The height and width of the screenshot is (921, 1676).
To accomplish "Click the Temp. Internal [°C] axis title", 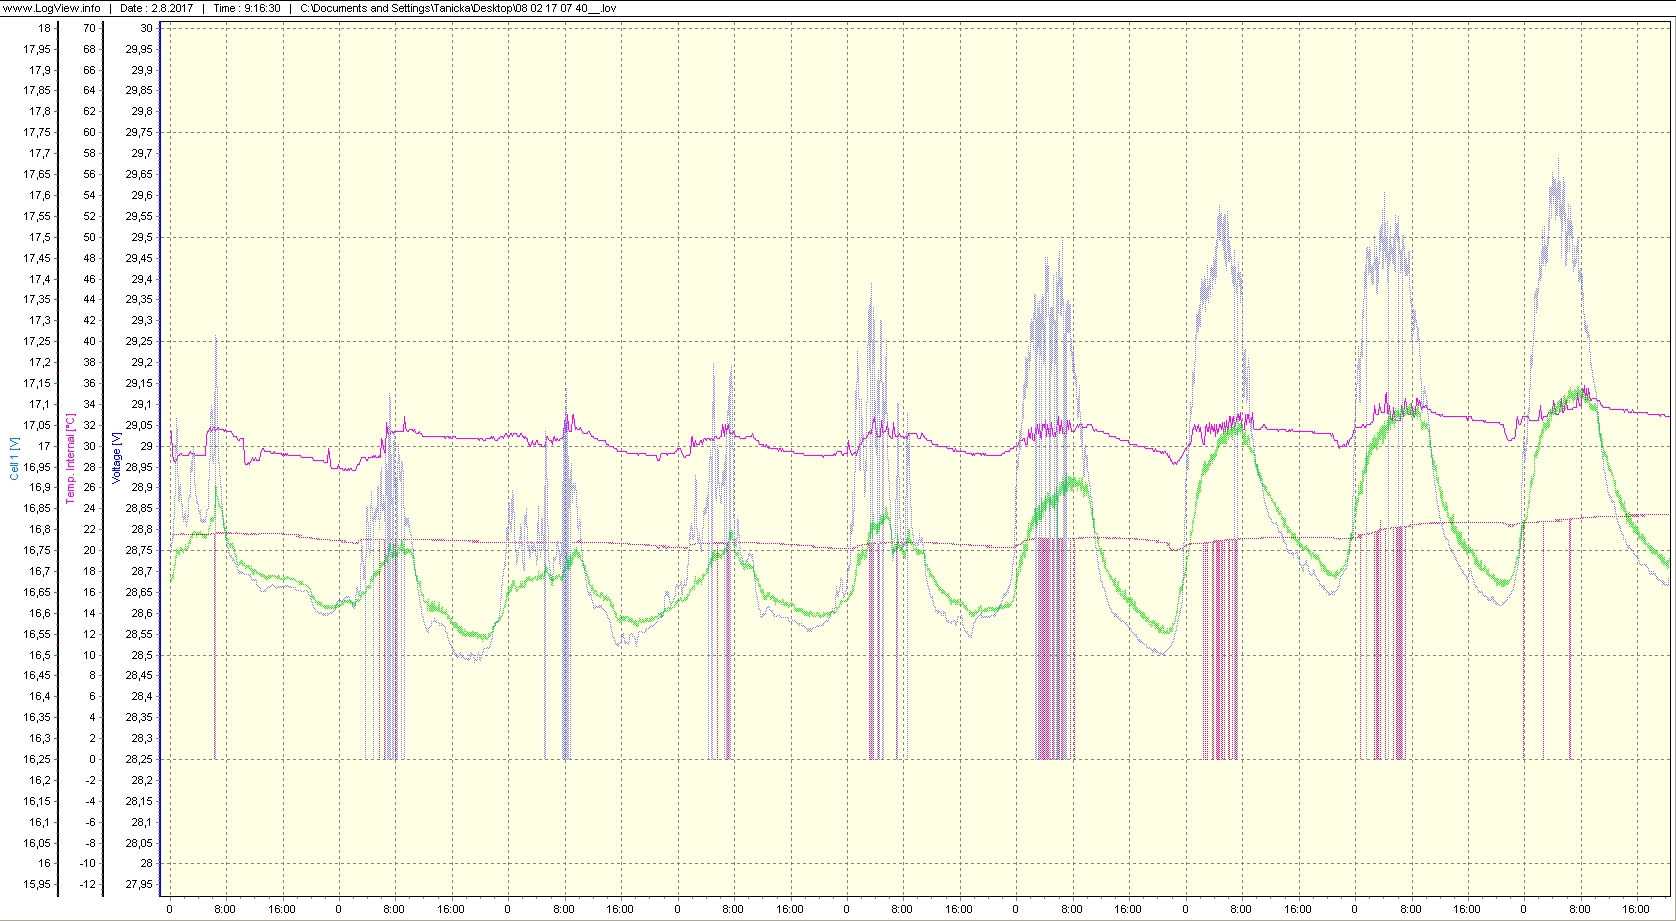I will tap(70, 458).
